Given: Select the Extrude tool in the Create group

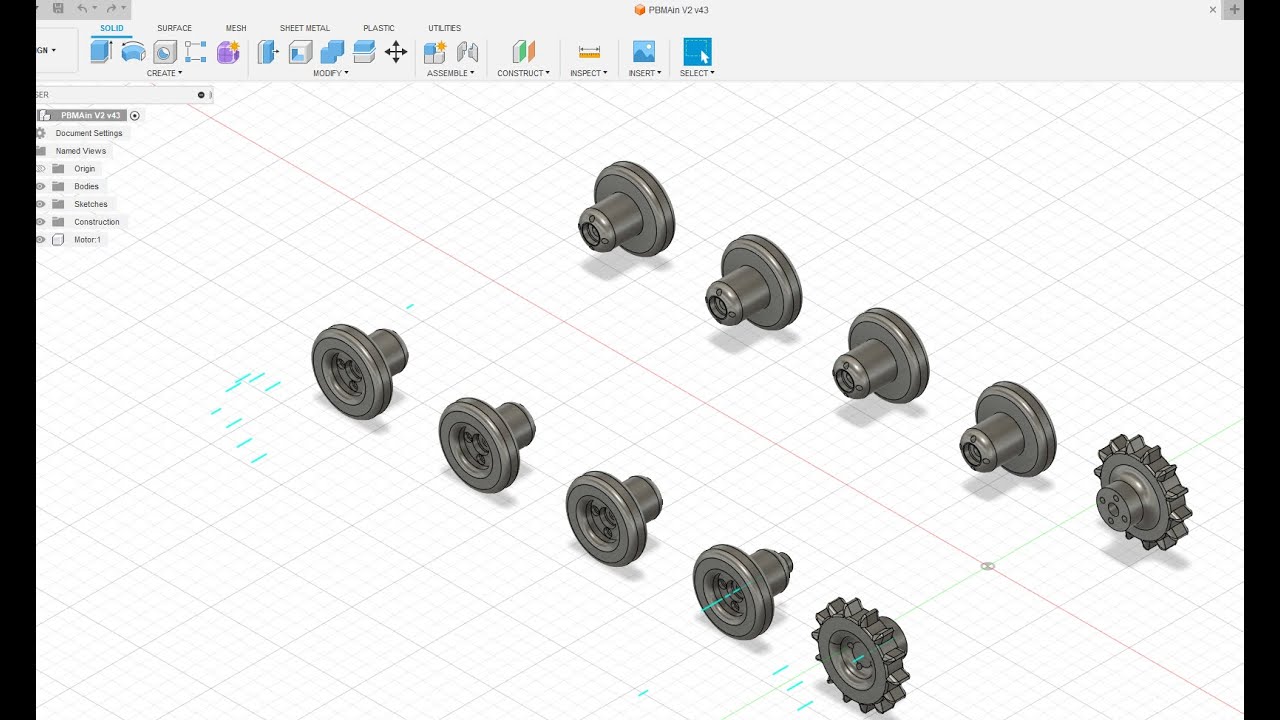Looking at the screenshot, I should click(x=101, y=52).
